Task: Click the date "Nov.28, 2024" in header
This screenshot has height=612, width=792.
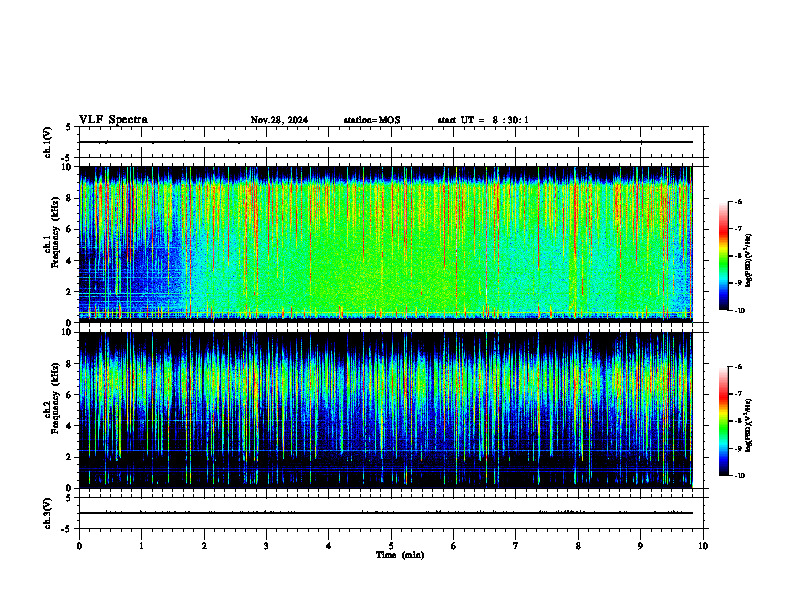Action: point(279,120)
